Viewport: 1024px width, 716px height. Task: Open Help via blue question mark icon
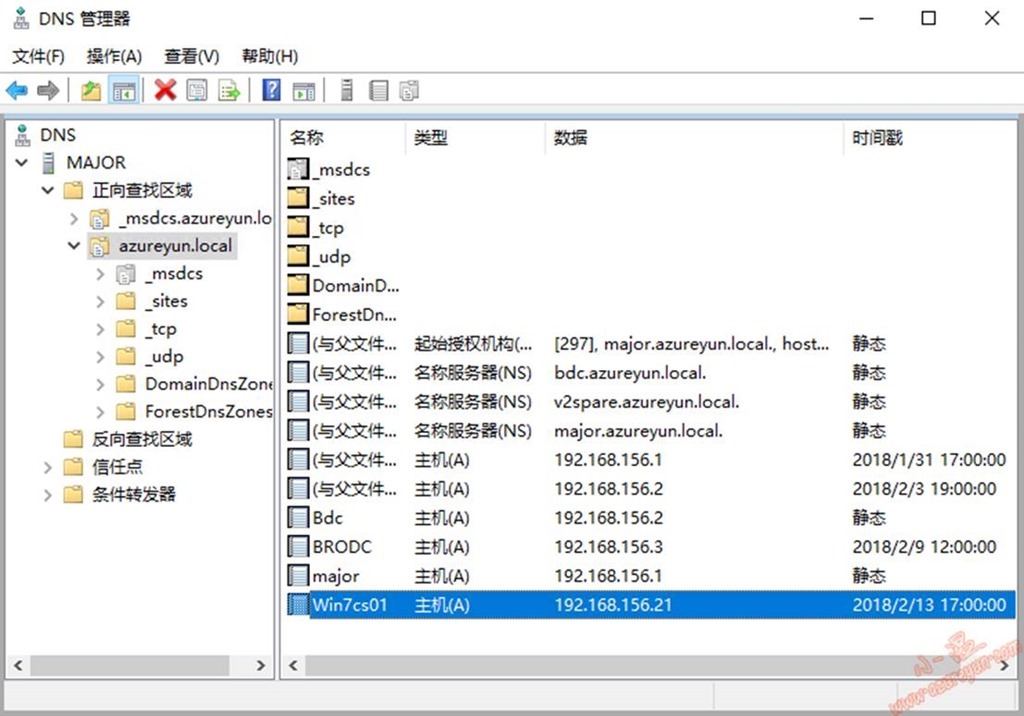tap(271, 90)
